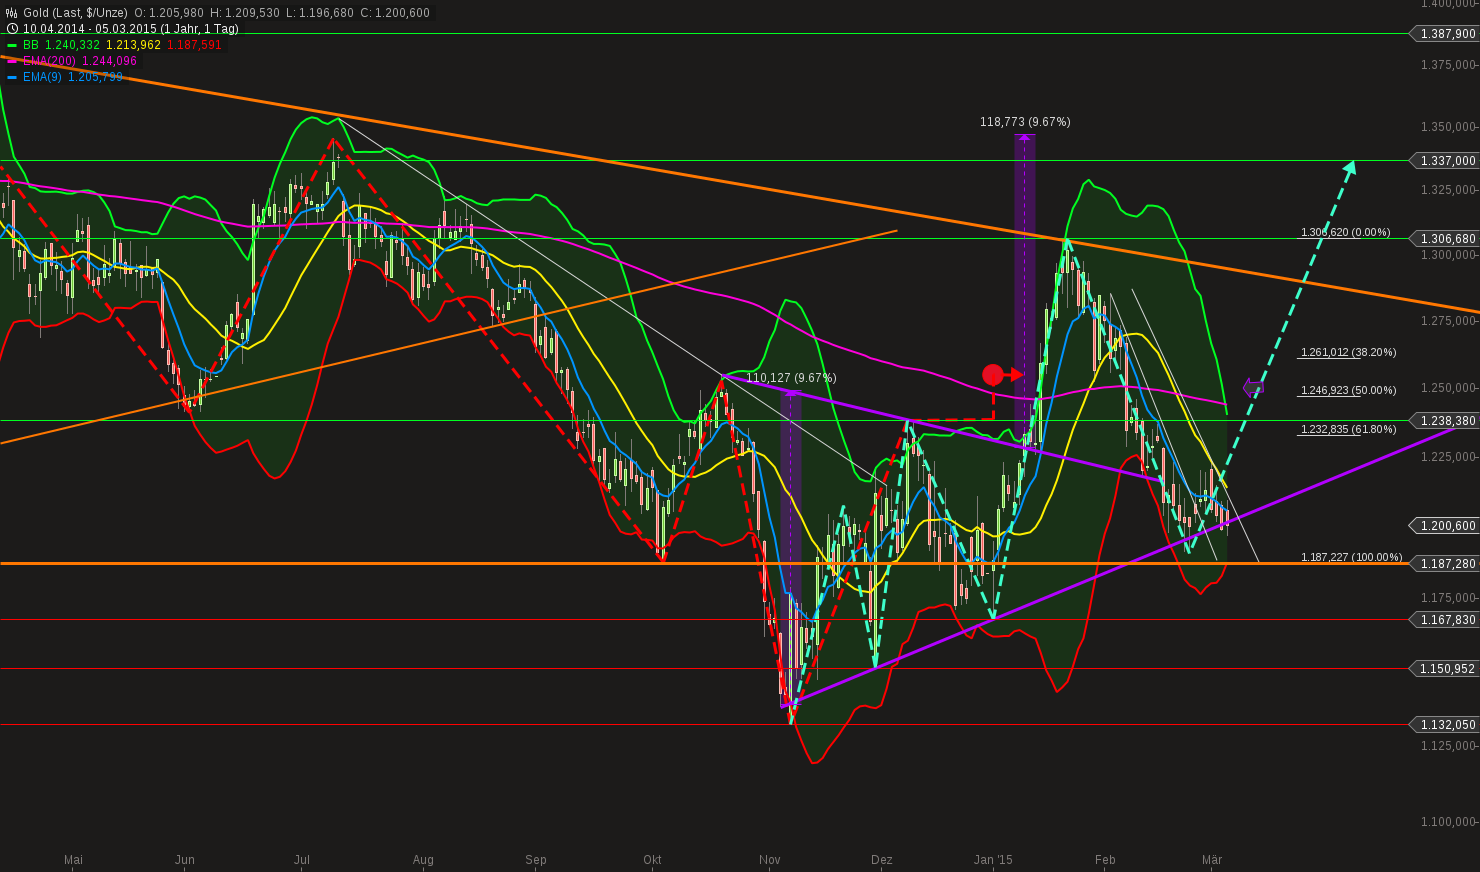Click the 'EMA(9)' indicator label
Screen dimensions: 1480x872
point(42,77)
